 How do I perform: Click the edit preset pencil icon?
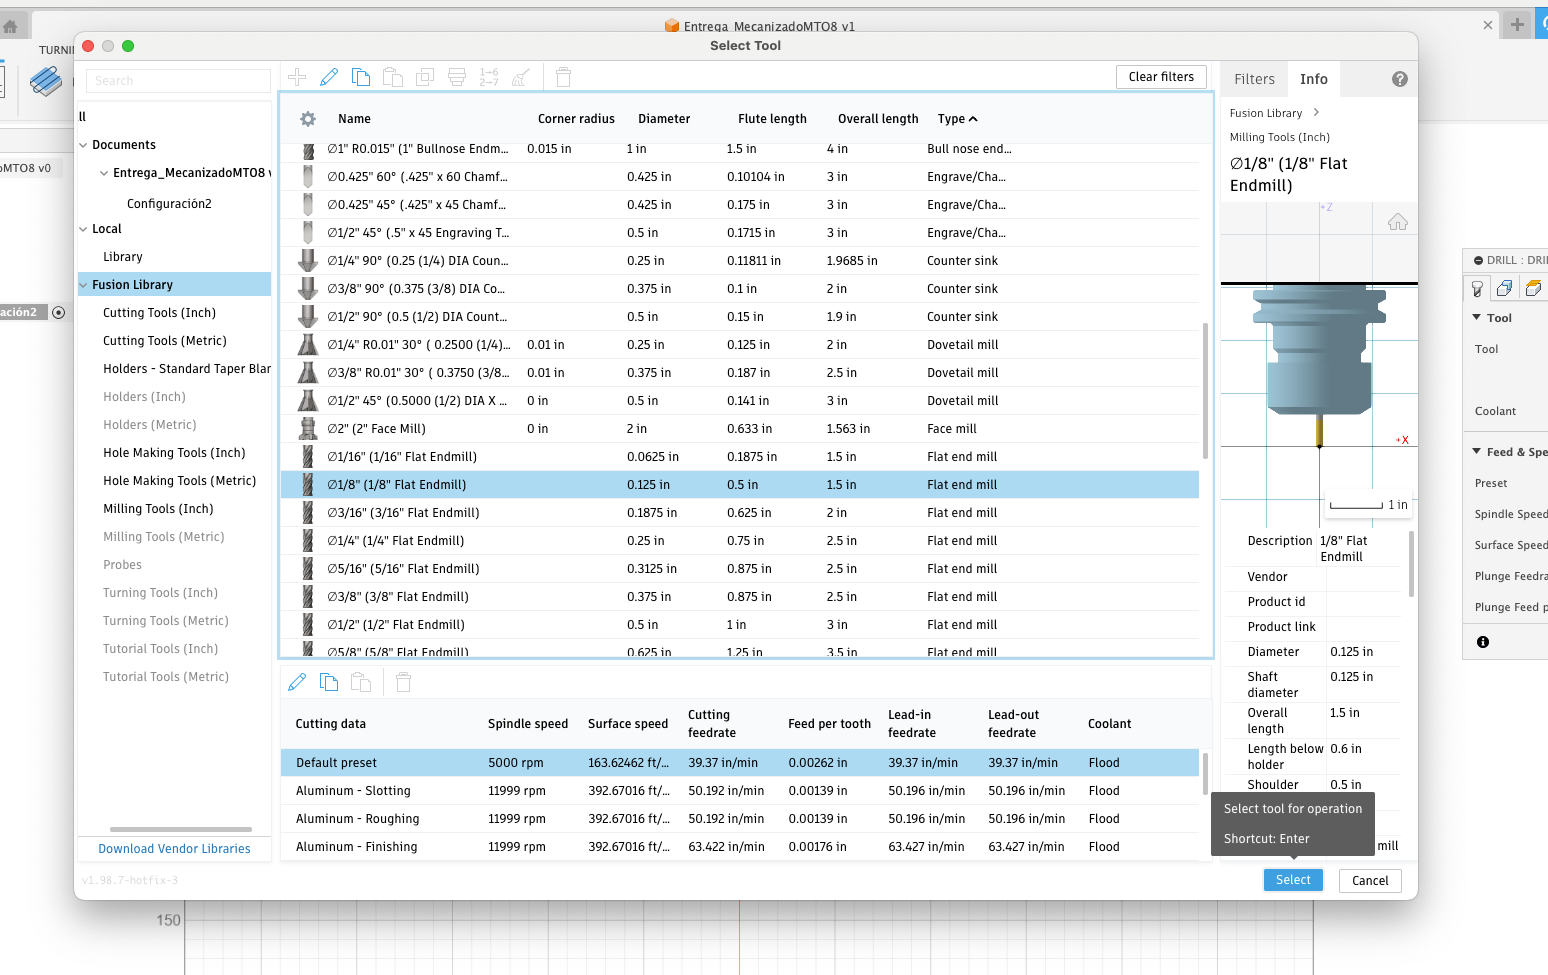pos(297,682)
